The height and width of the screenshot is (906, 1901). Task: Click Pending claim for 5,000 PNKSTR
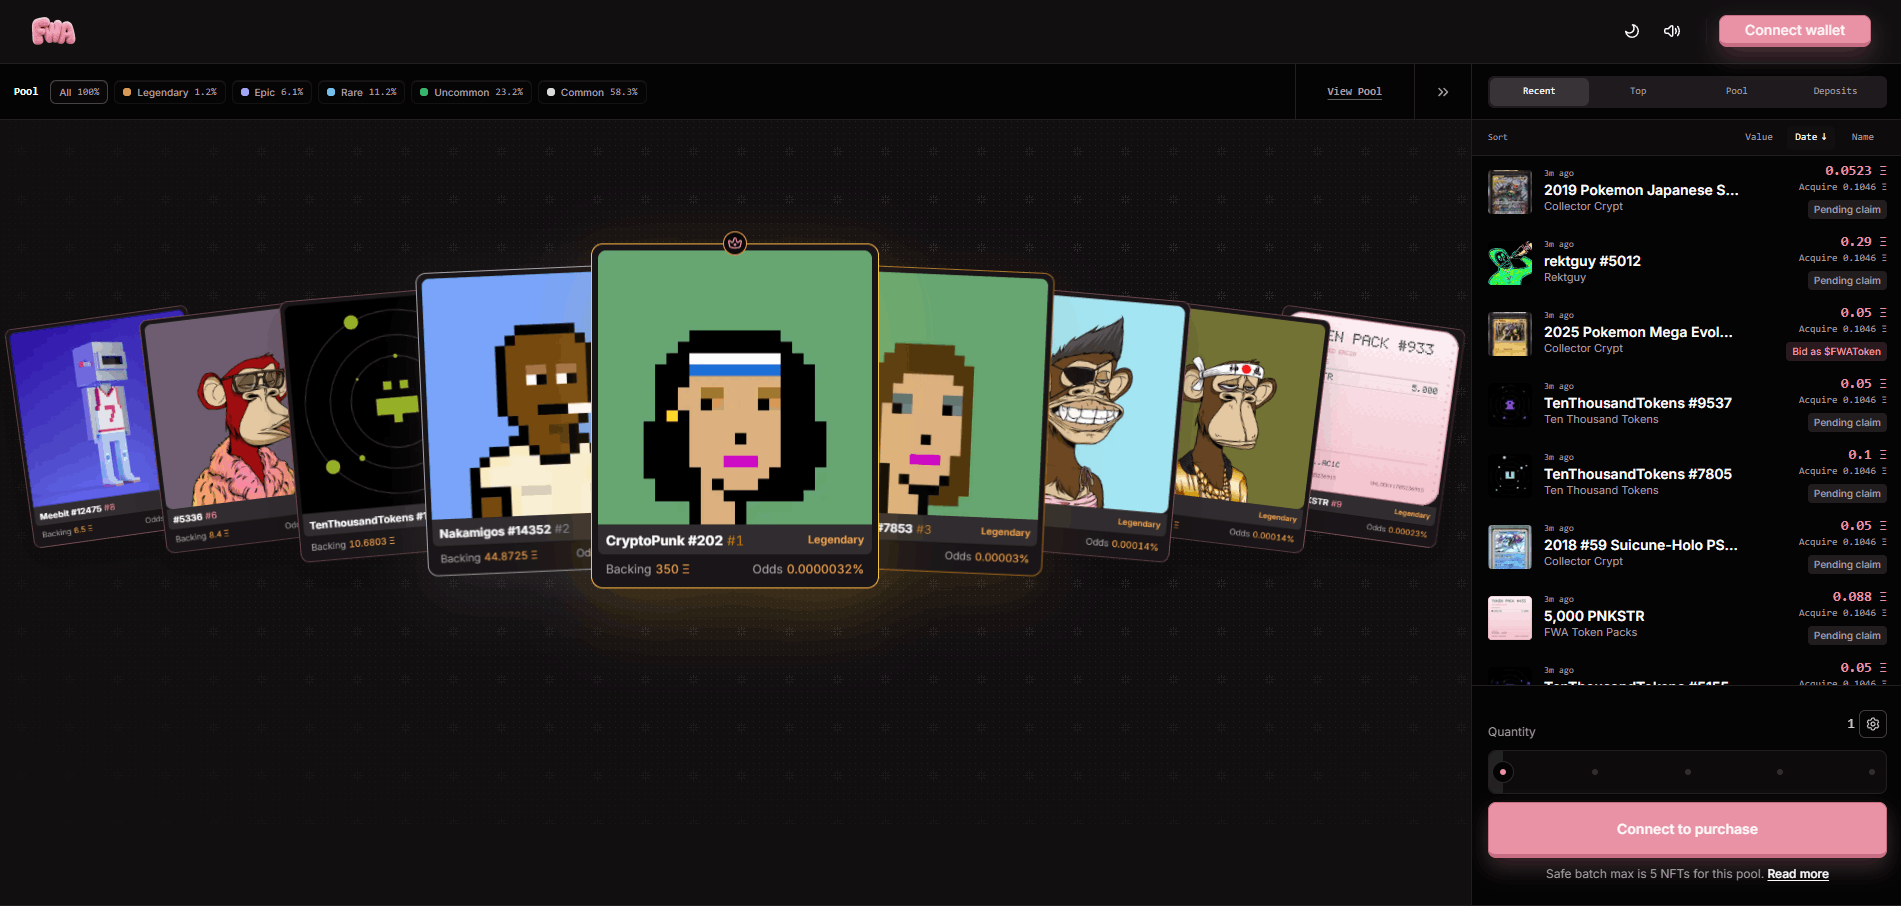(x=1847, y=636)
